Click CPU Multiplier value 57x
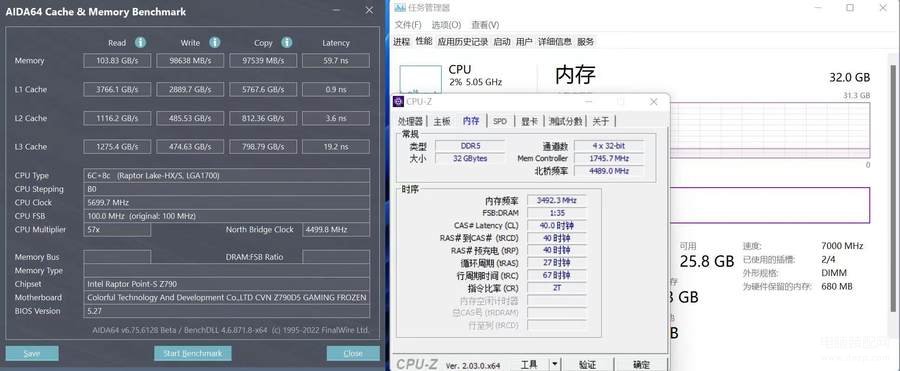The height and width of the screenshot is (371, 900). pyautogui.click(x=117, y=230)
